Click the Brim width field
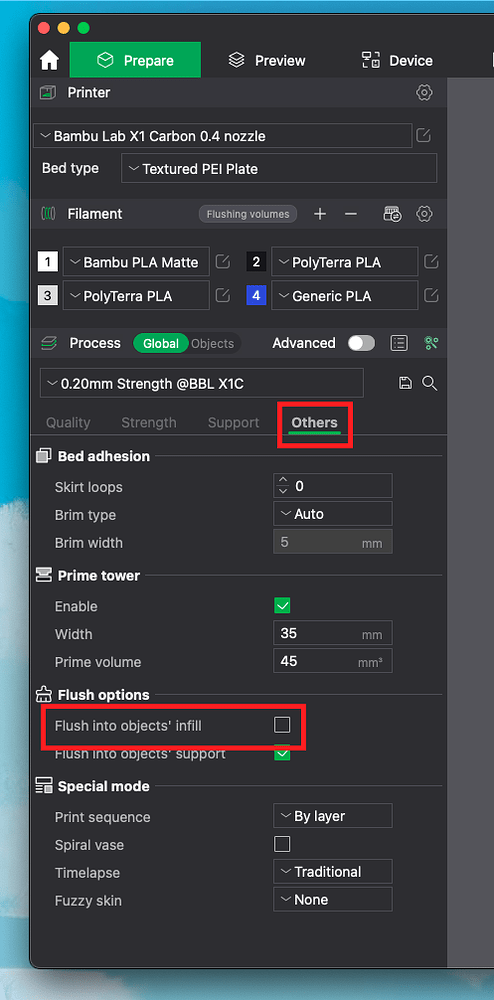Screen dimensions: 494x1000 point(333,542)
